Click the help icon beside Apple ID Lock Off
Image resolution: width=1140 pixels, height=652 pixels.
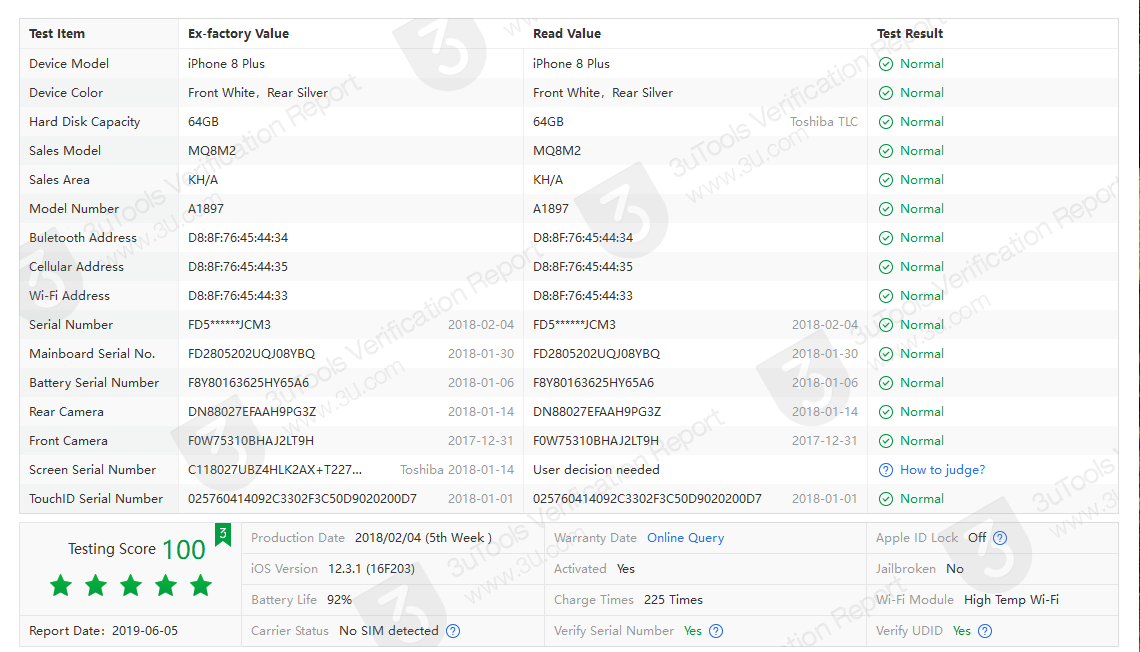click(1000, 538)
